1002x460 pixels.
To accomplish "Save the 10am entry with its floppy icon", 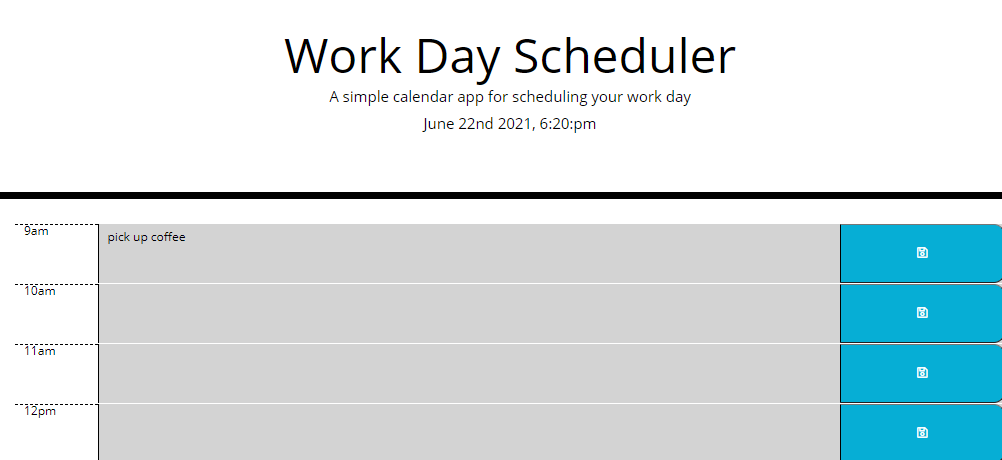I will point(921,313).
